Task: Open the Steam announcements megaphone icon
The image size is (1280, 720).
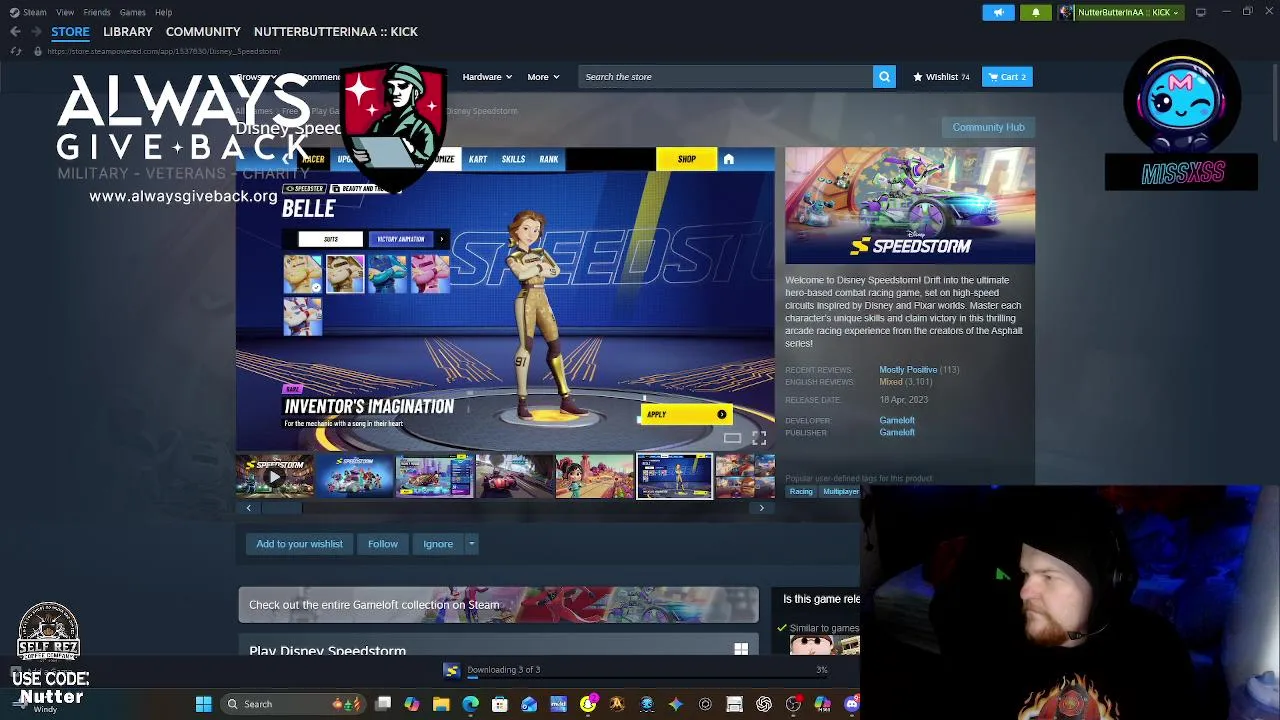Action: (998, 12)
